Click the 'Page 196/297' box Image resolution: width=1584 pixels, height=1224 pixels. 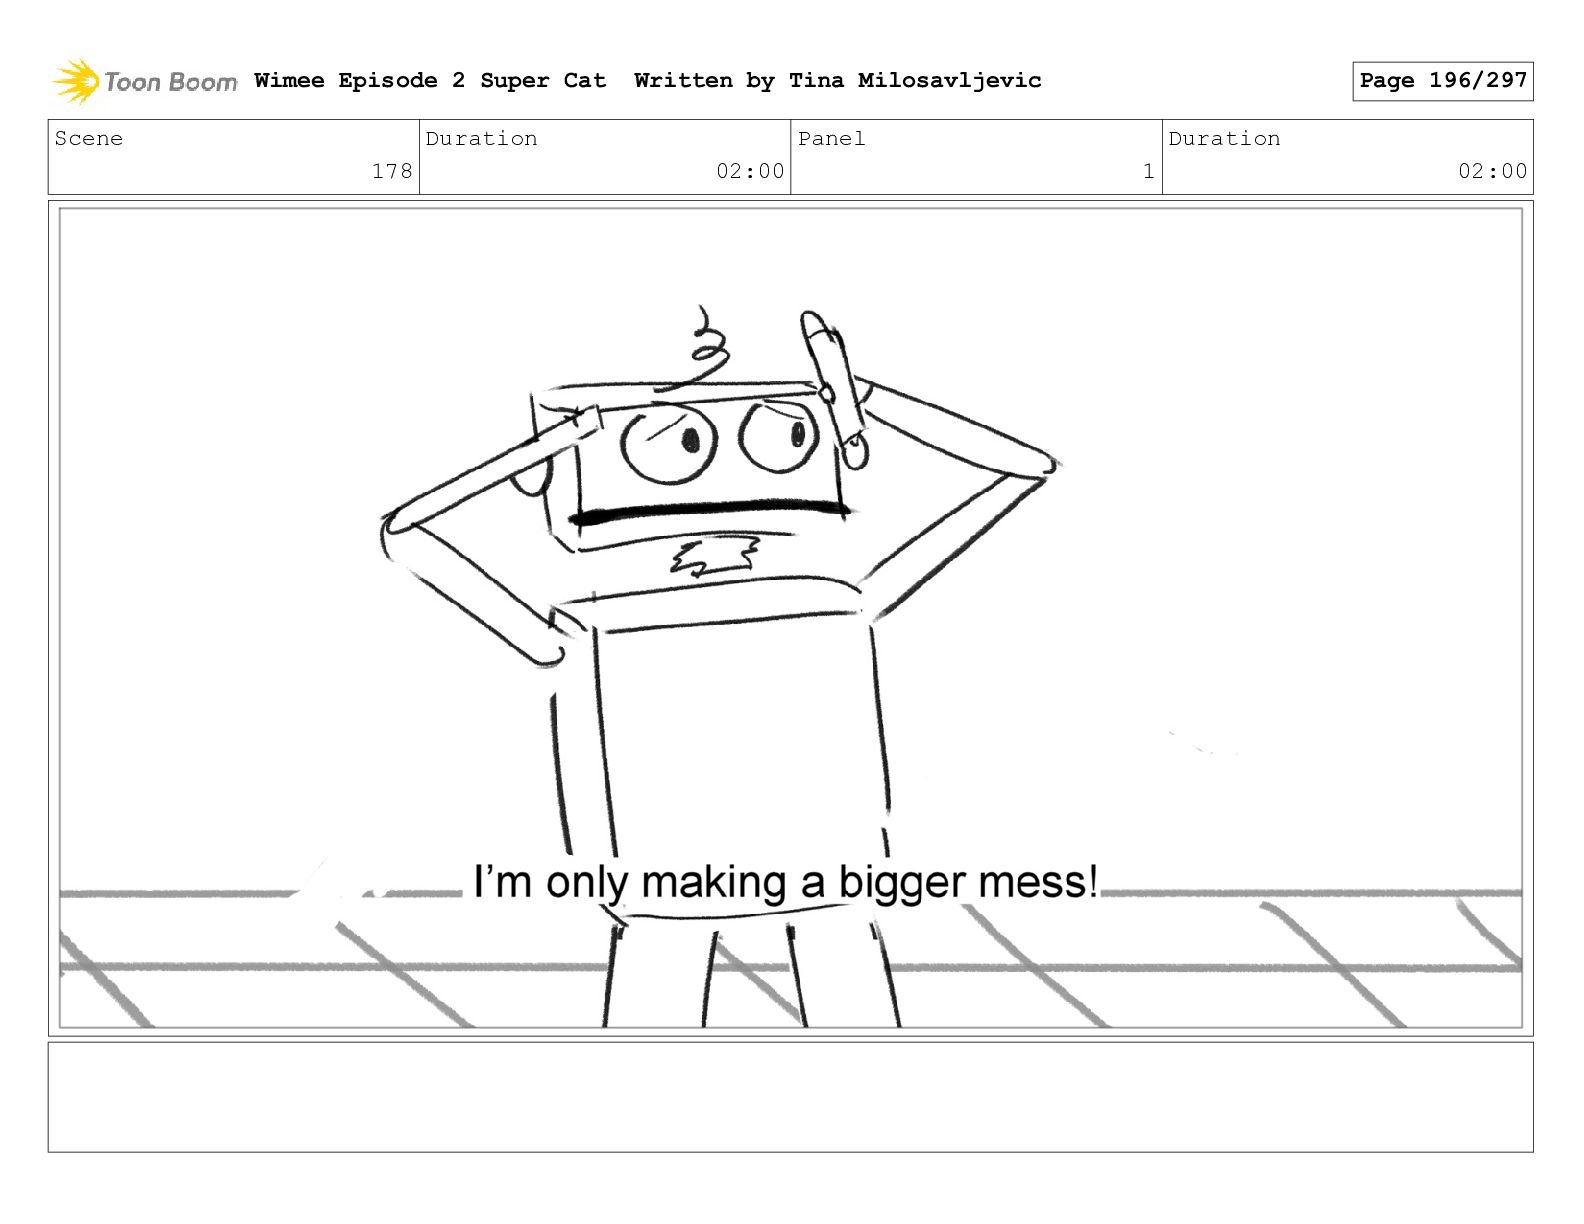tap(1442, 81)
